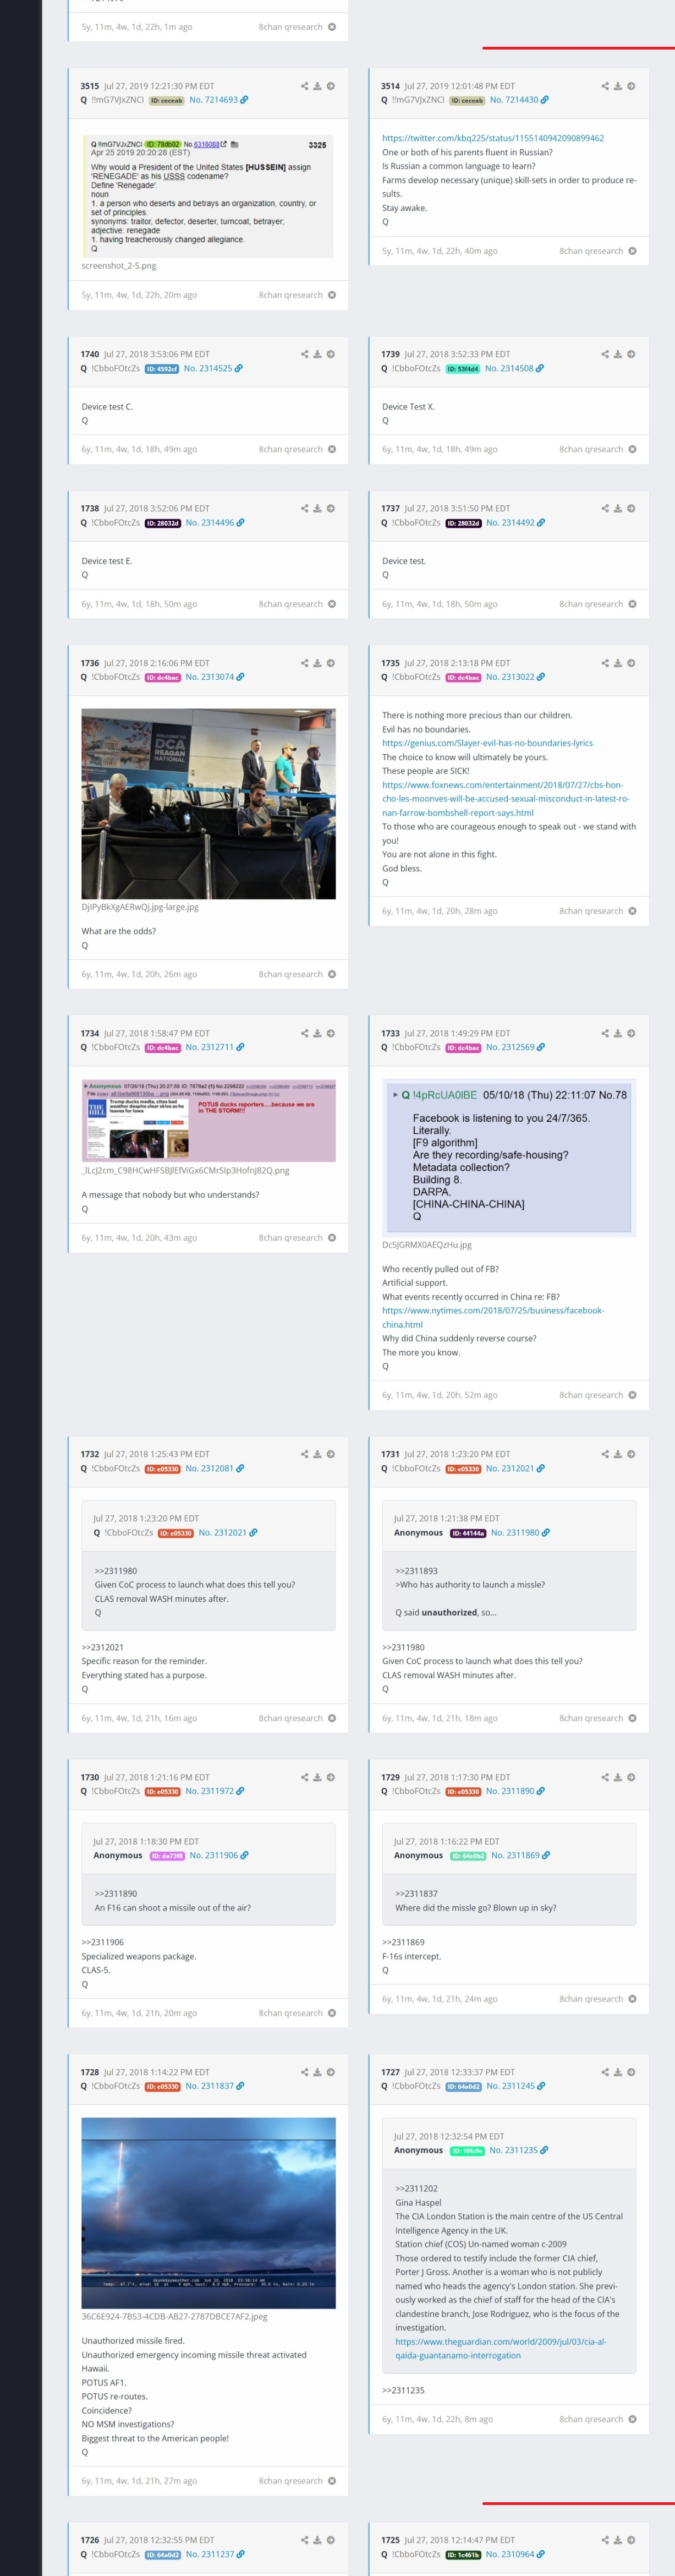Click circle-x icon beside 8chan qresearch on post 1739
Viewport: 675px width, 2576px height.
(632, 449)
